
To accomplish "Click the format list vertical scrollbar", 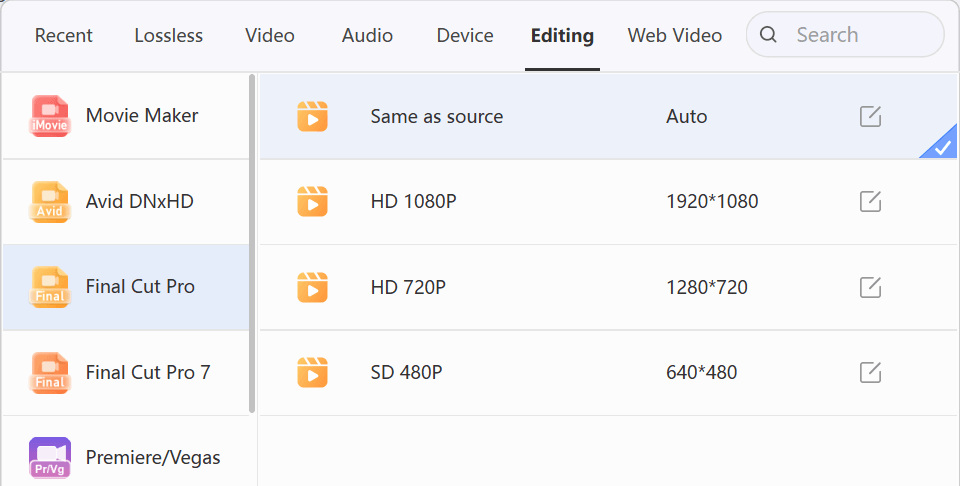I will (x=252, y=244).
